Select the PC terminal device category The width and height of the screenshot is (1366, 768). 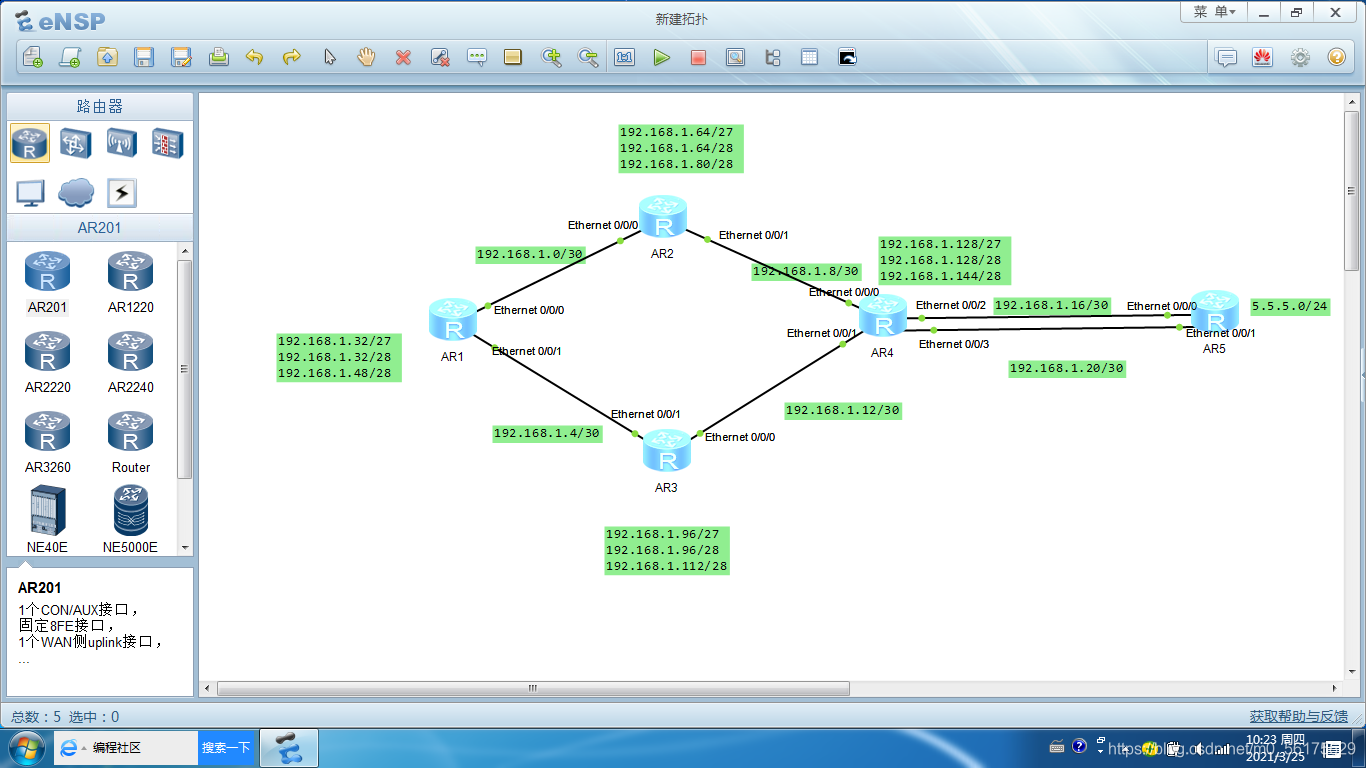click(x=30, y=193)
